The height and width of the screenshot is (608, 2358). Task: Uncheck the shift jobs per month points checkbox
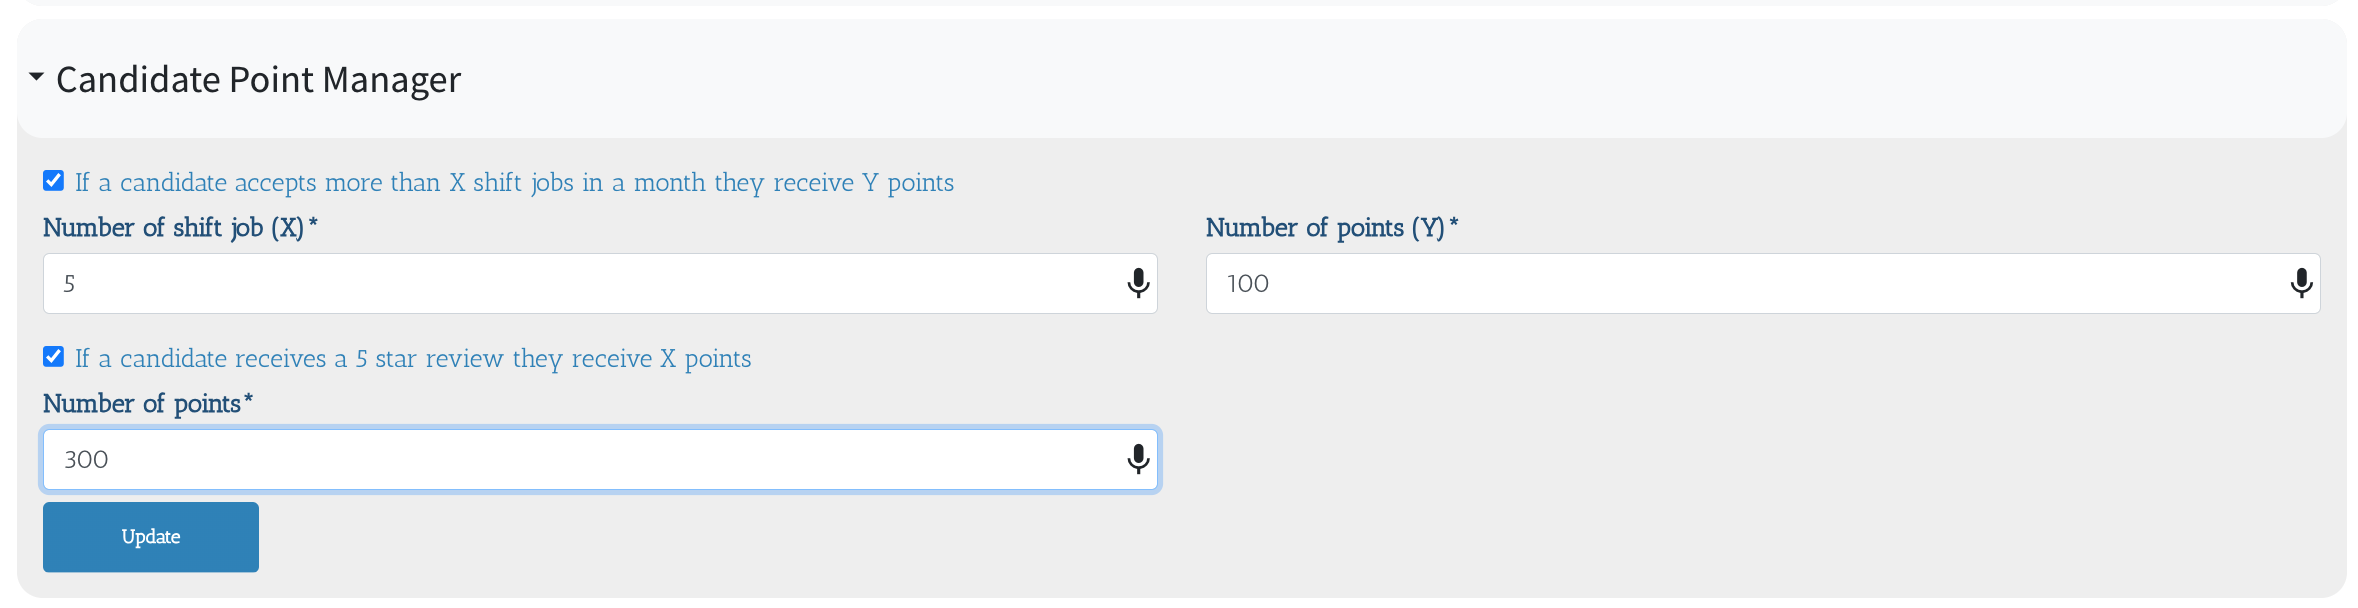tap(54, 181)
